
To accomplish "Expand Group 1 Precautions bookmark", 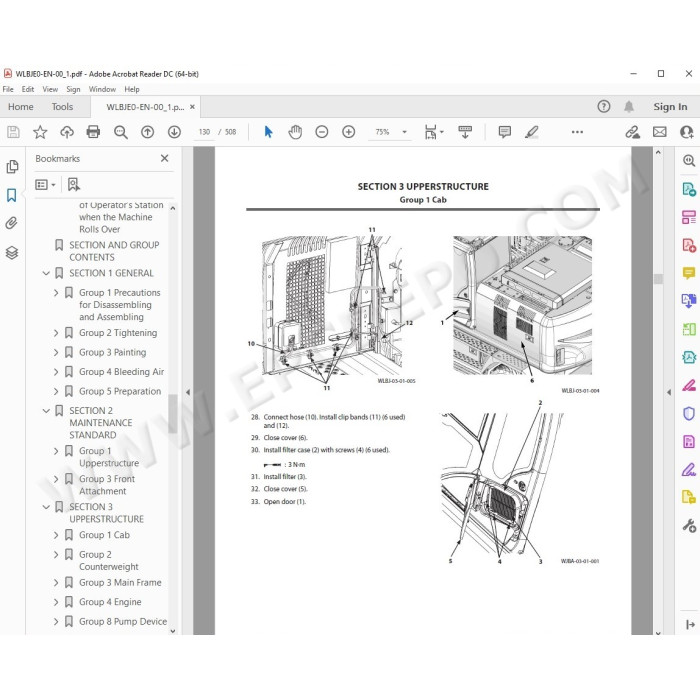I will pyautogui.click(x=56, y=293).
